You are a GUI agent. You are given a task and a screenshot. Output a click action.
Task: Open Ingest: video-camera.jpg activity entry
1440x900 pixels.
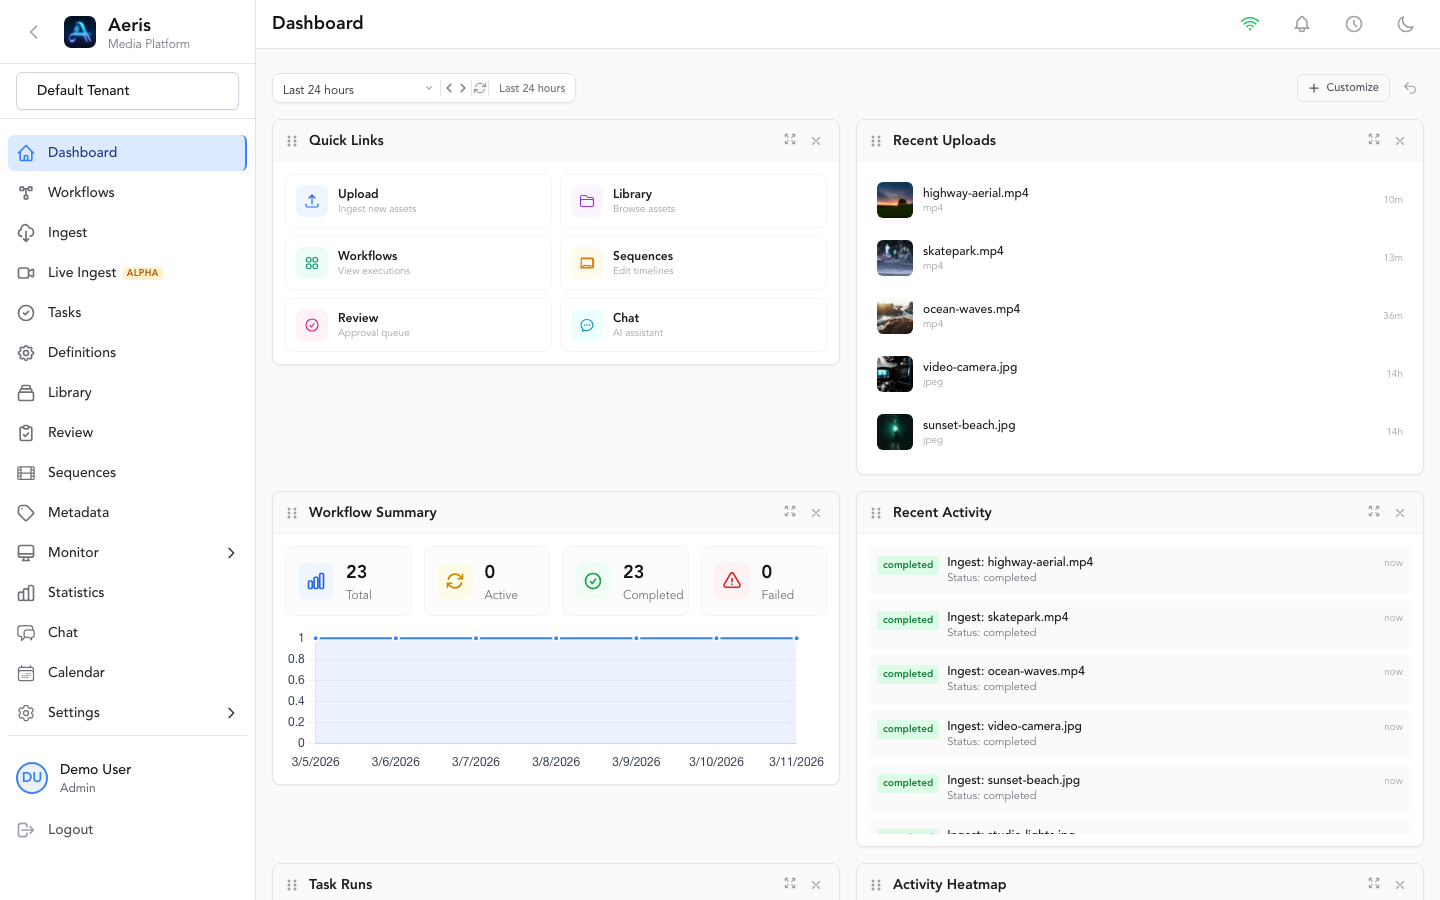click(1140, 734)
